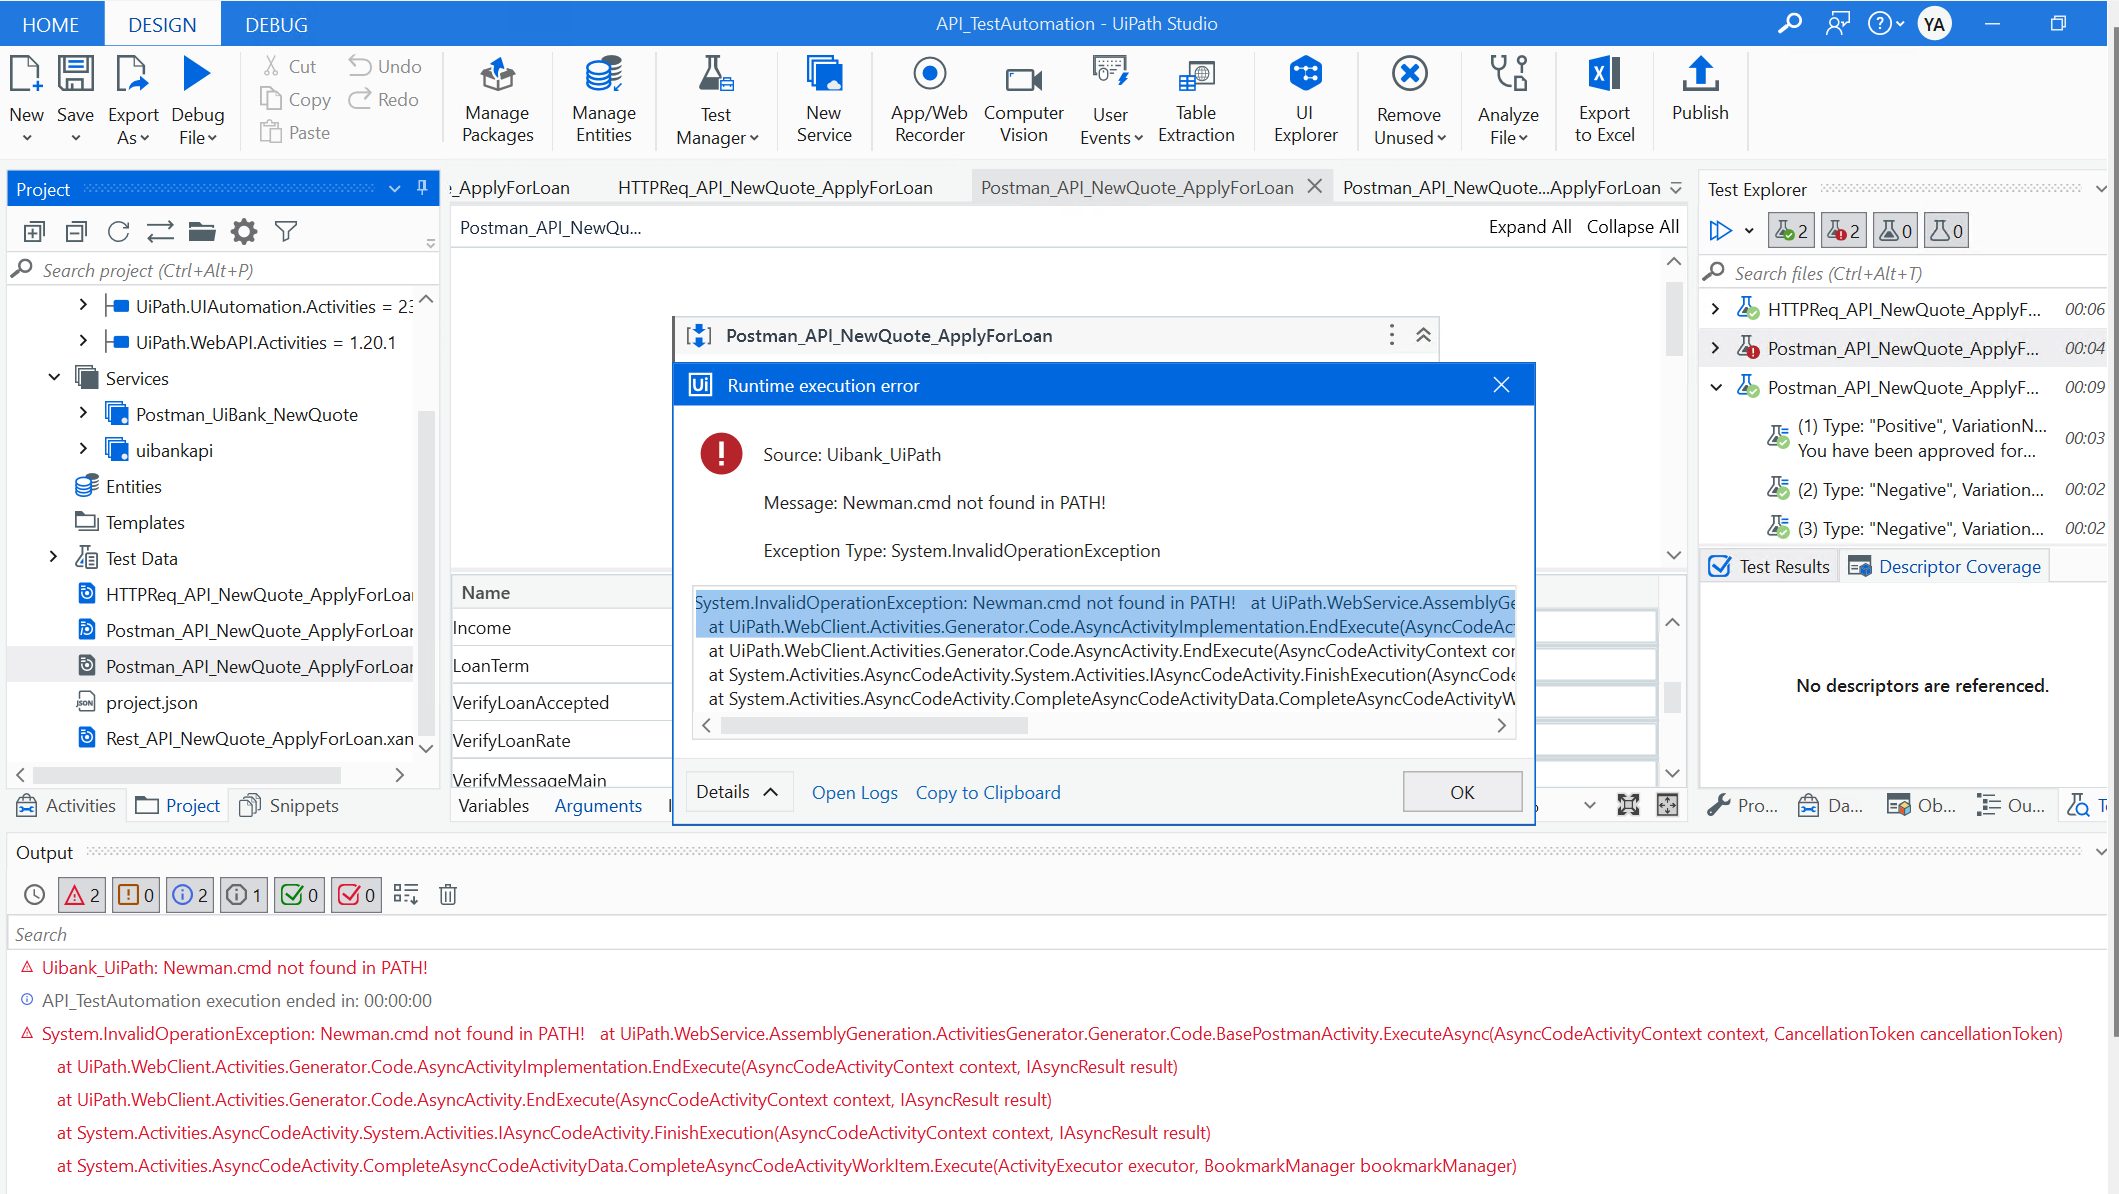This screenshot has width=2119, height=1194.
Task: Collapse the Details section of error dialog
Action: pos(737,792)
